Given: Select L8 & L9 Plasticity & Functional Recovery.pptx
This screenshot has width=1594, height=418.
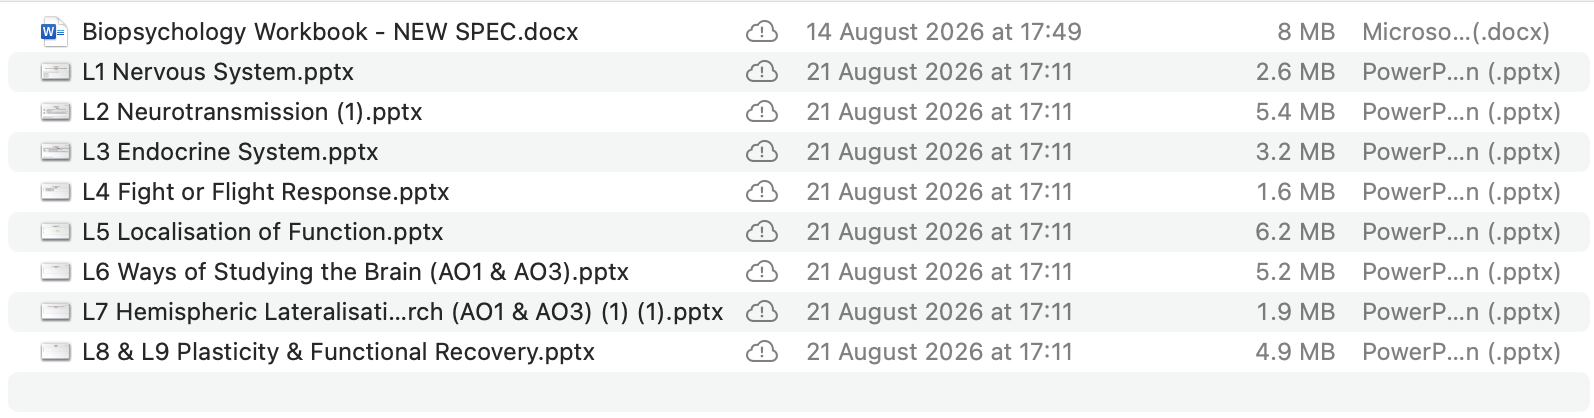Looking at the screenshot, I should click(x=798, y=352).
